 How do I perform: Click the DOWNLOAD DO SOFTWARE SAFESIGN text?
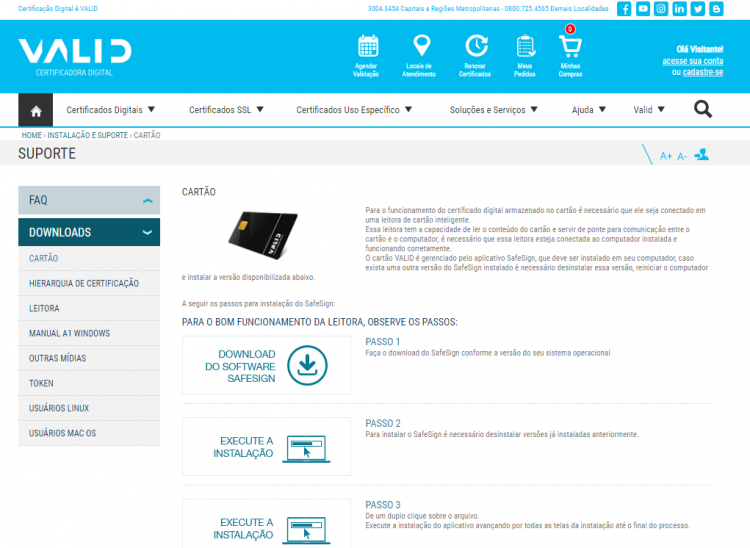pyautogui.click(x=240, y=366)
